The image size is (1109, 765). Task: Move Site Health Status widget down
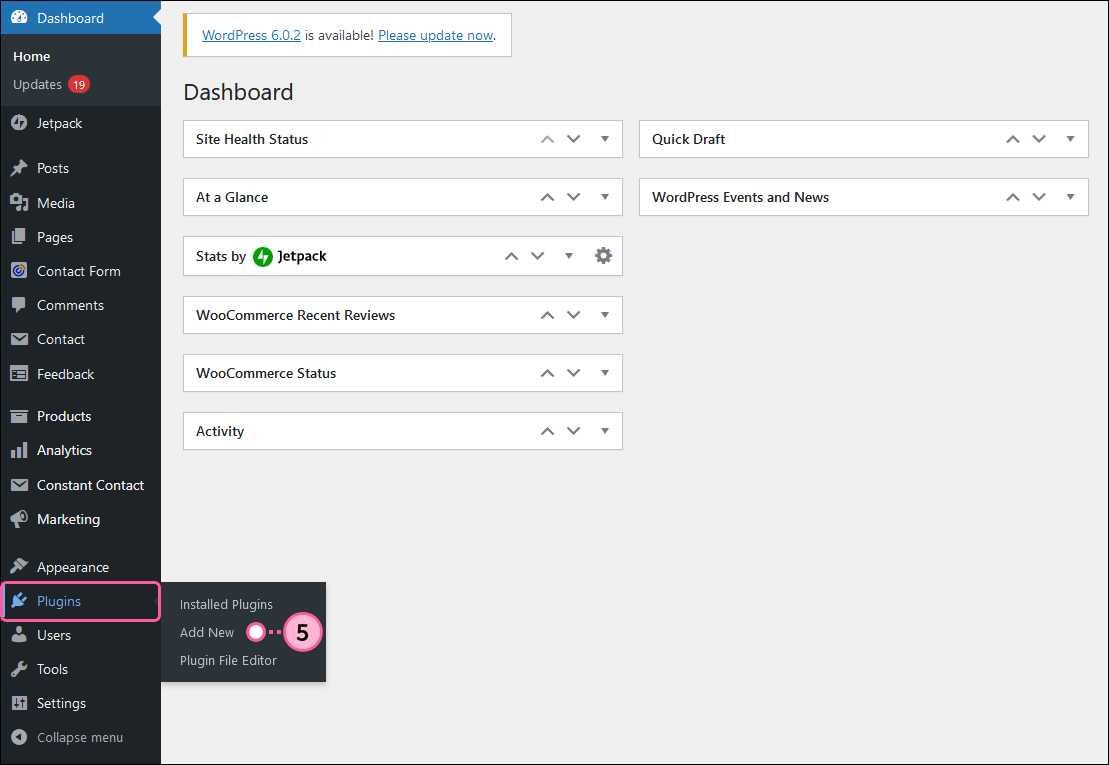coord(574,139)
